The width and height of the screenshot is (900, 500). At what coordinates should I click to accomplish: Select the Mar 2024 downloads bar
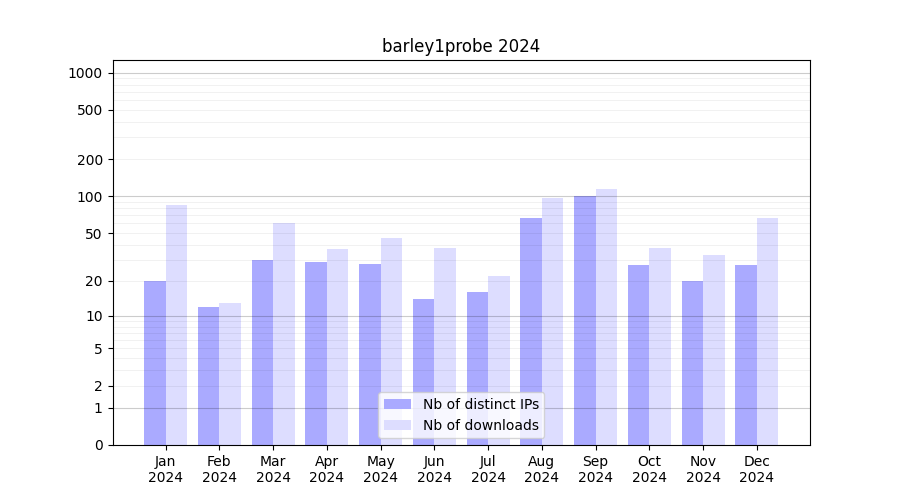point(284,333)
